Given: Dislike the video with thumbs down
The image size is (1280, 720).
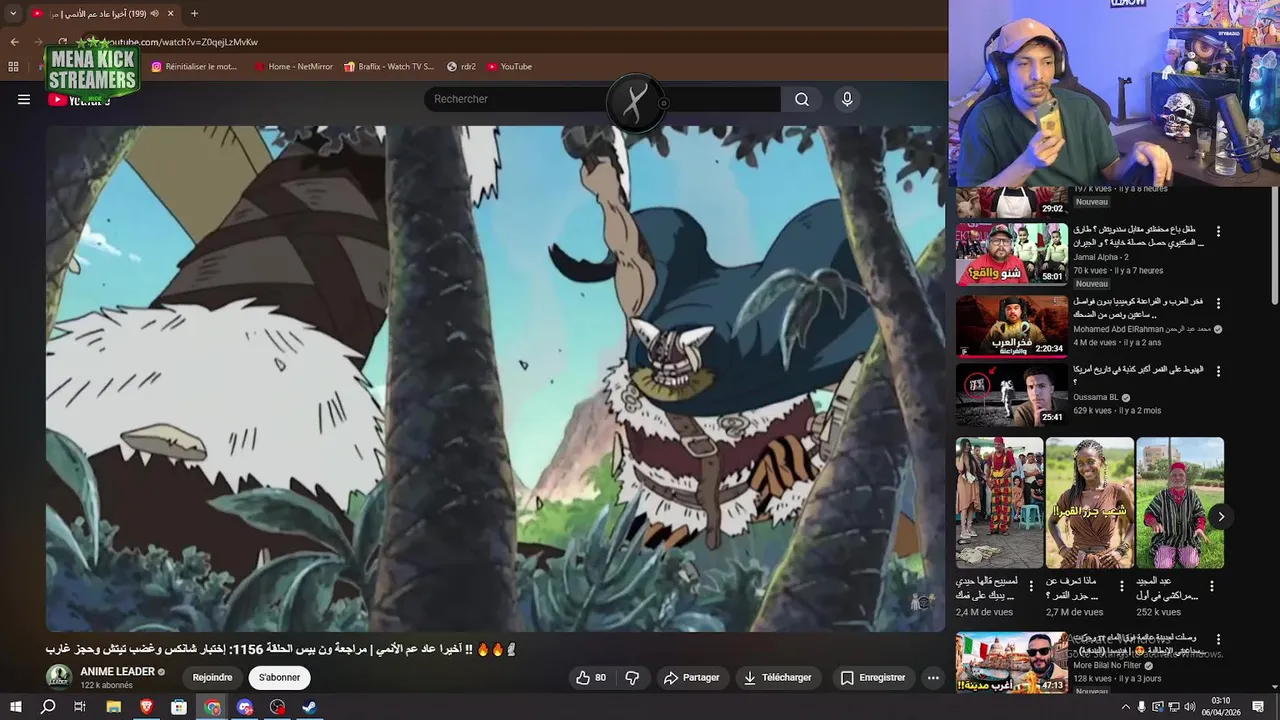Looking at the screenshot, I should click(632, 677).
